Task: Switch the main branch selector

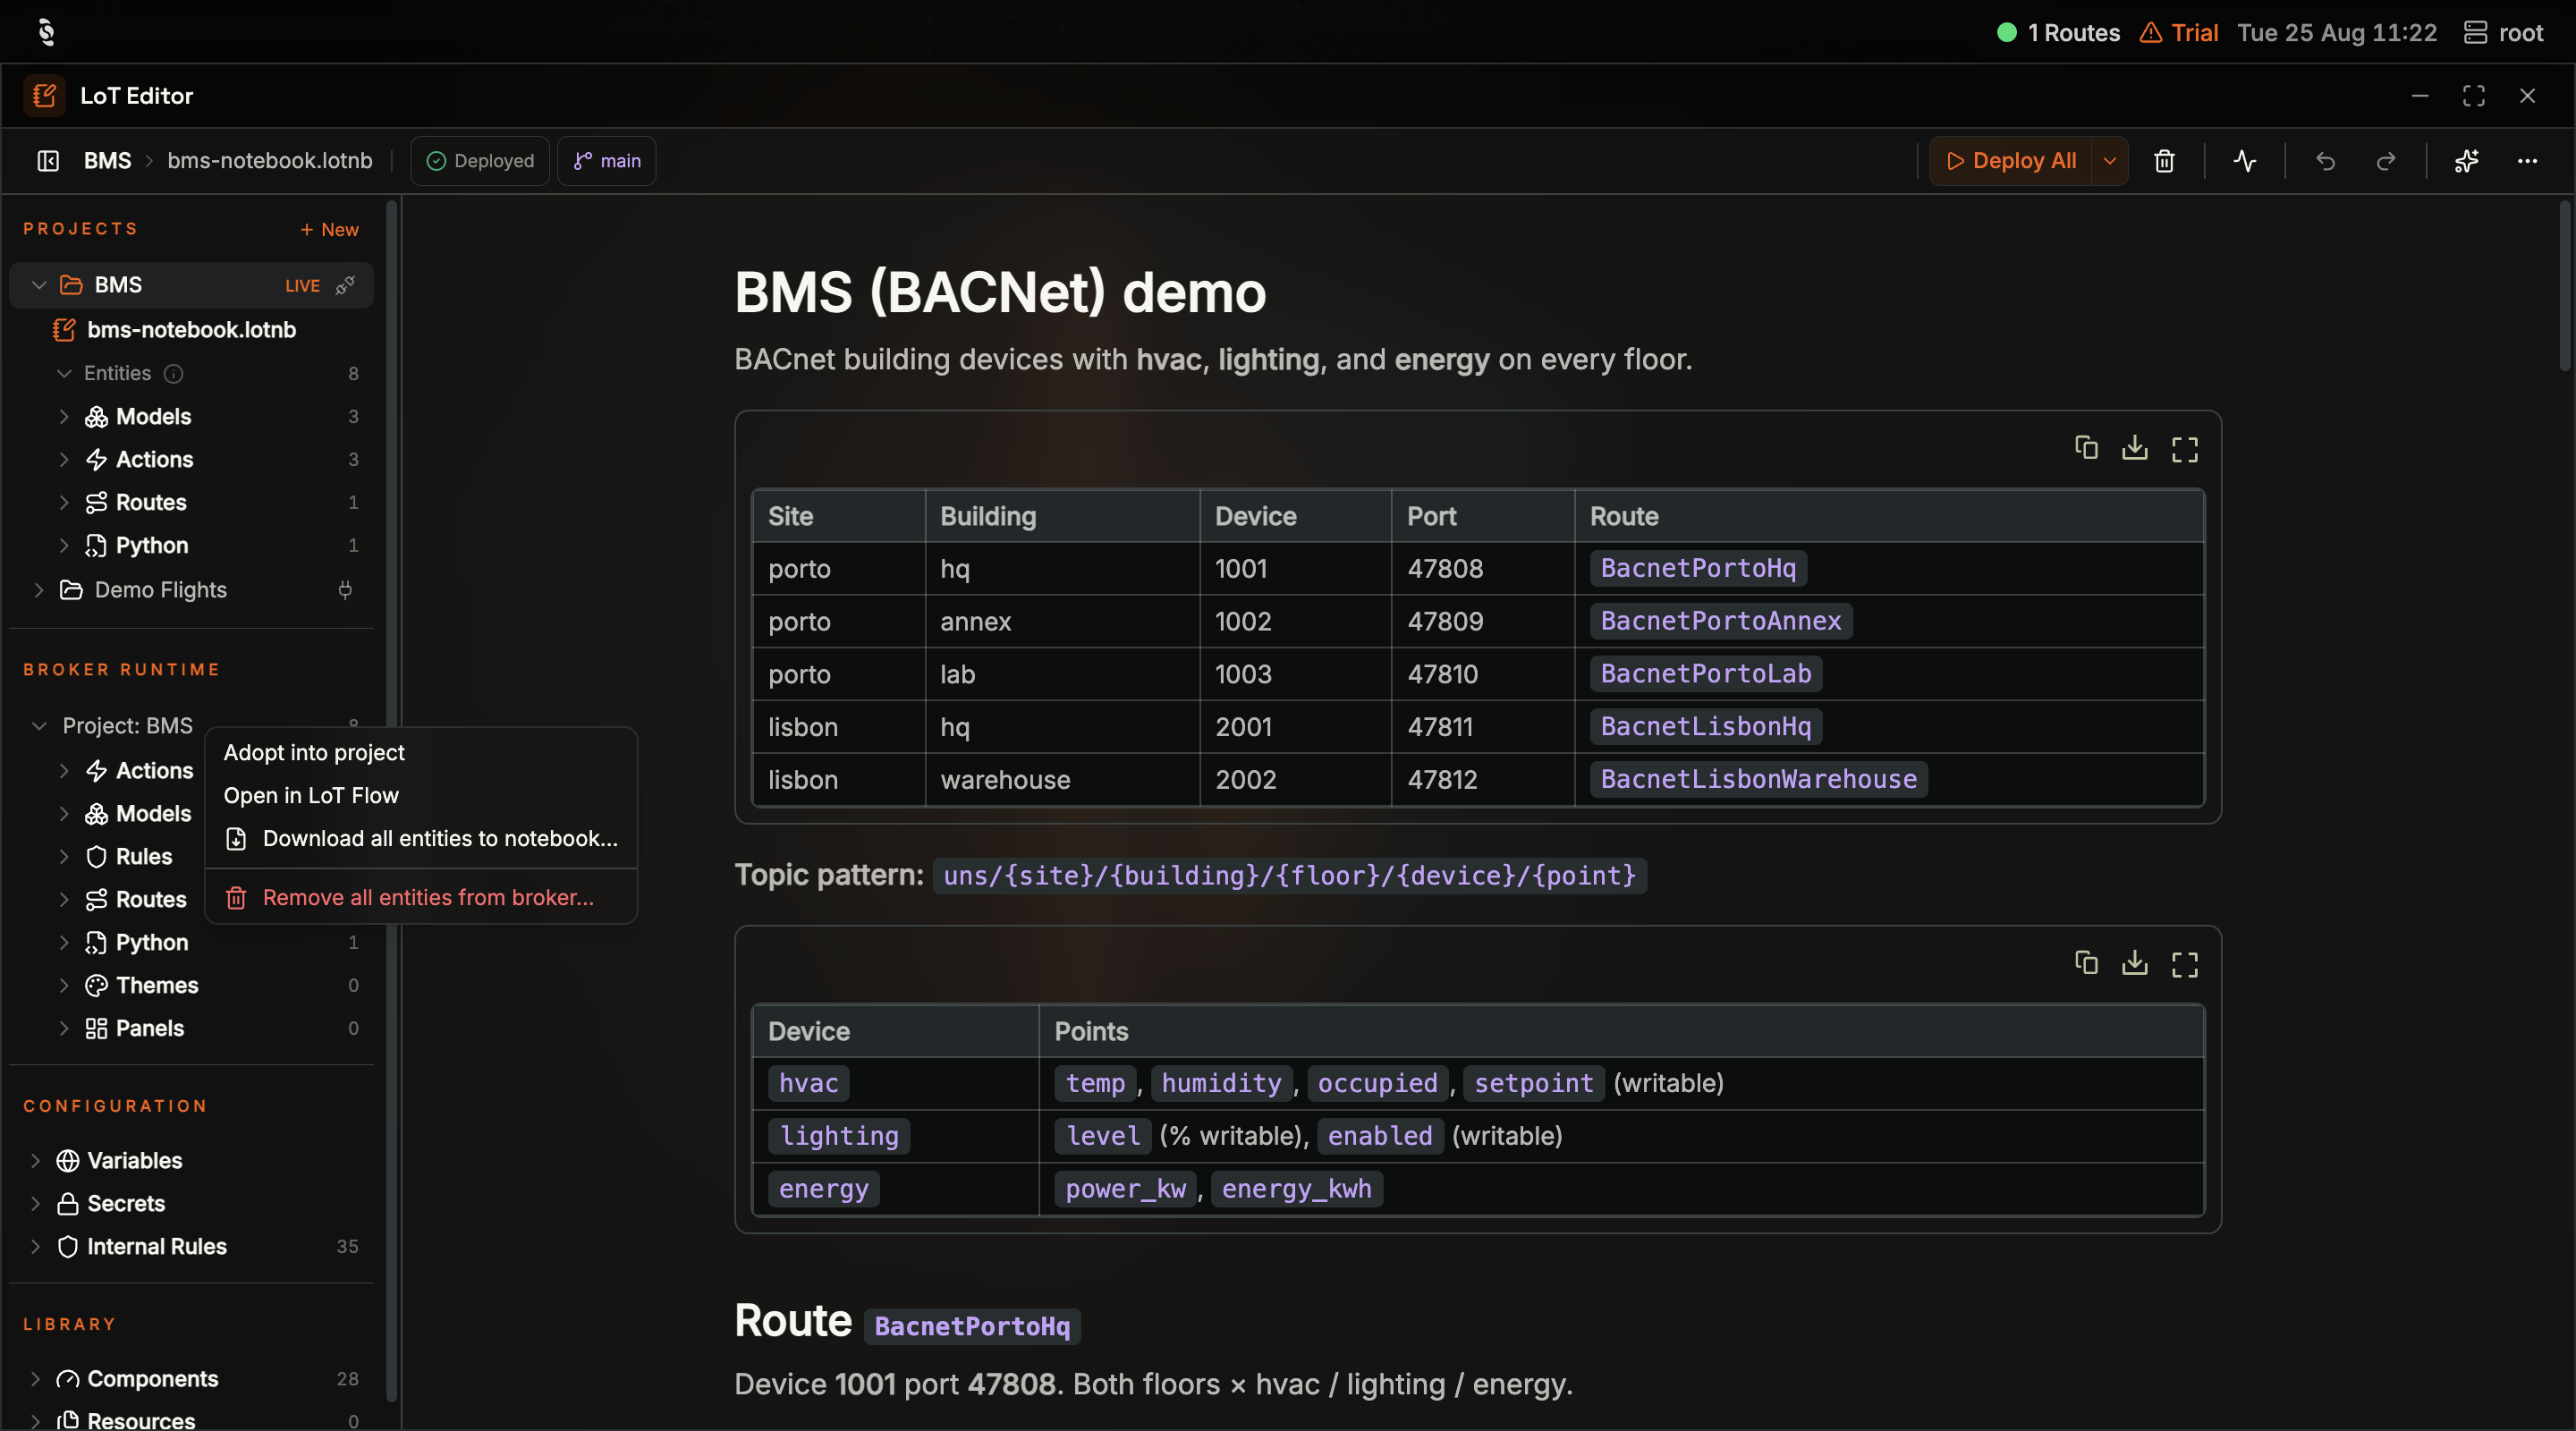Action: (607, 161)
